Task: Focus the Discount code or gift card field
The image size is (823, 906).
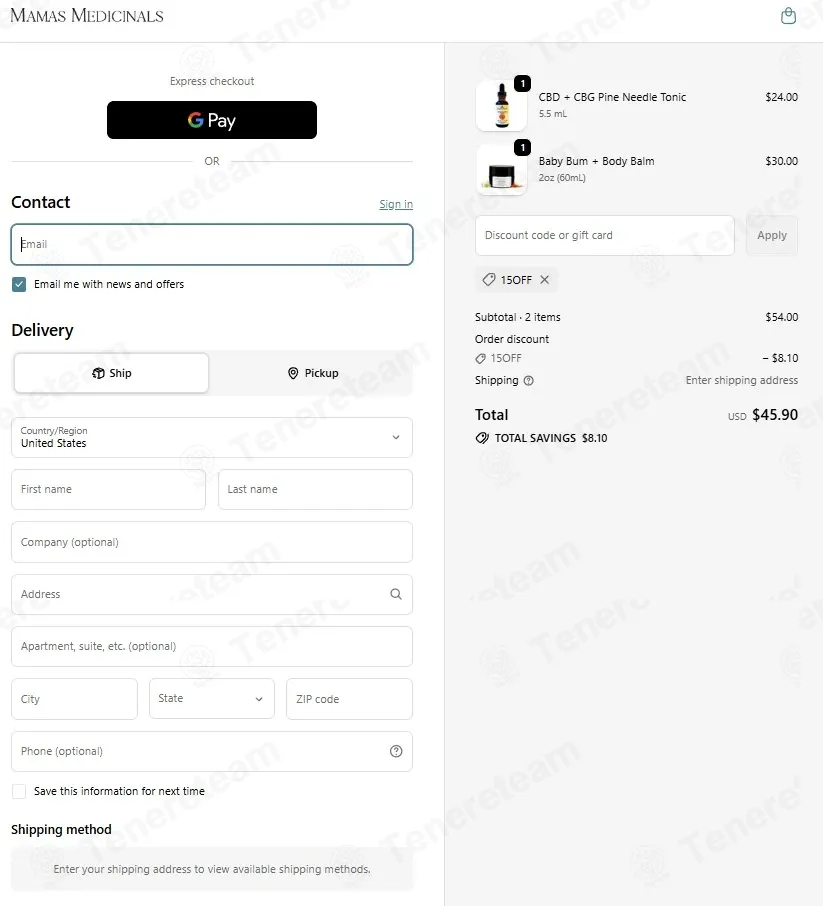Action: click(x=605, y=235)
